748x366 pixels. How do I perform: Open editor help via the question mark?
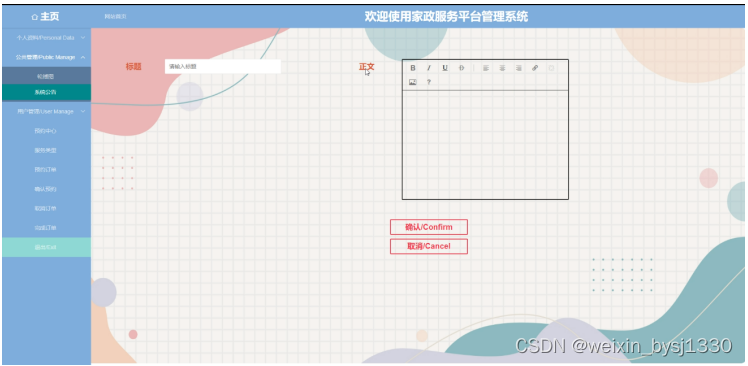(x=428, y=82)
